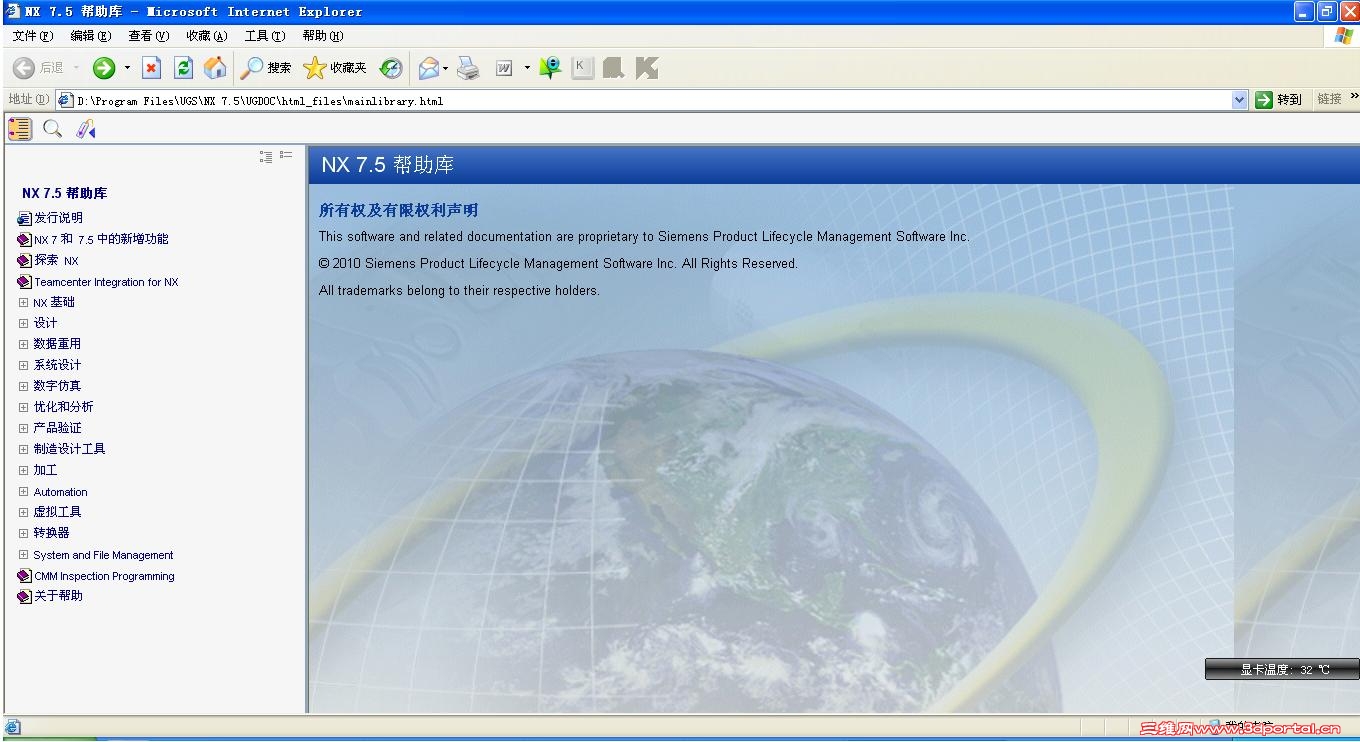The width and height of the screenshot is (1360, 742).
Task: Click the 显卡温度 GPU temperature widget
Action: (x=1282, y=669)
